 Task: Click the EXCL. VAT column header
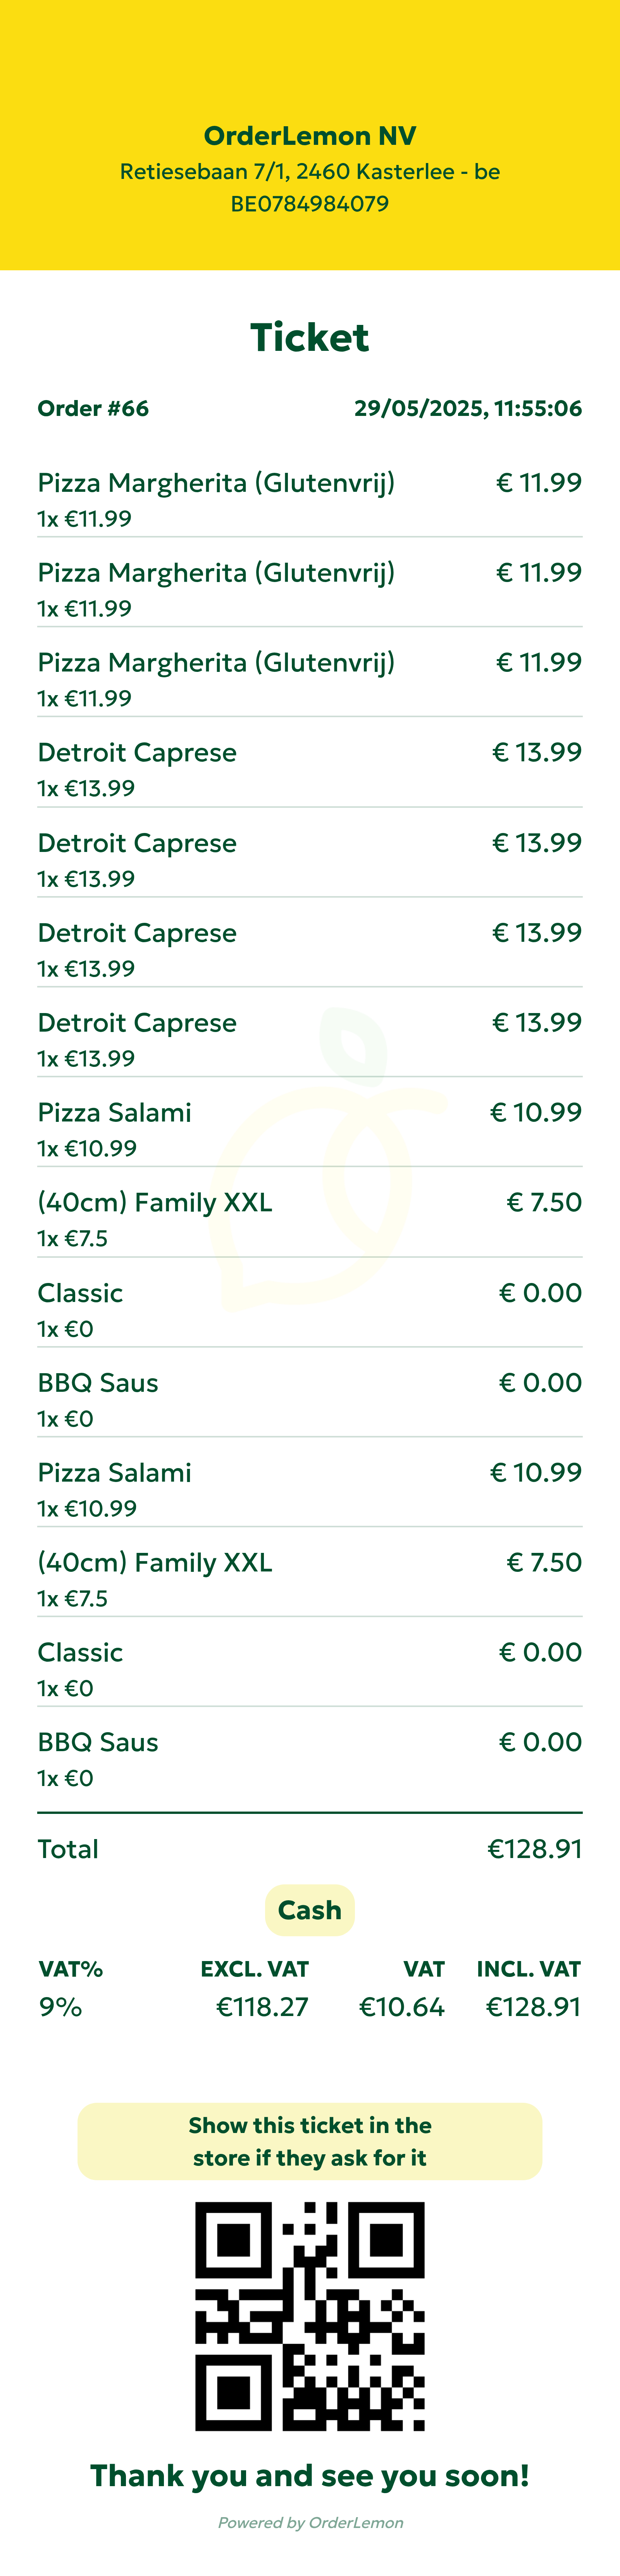tap(255, 1969)
